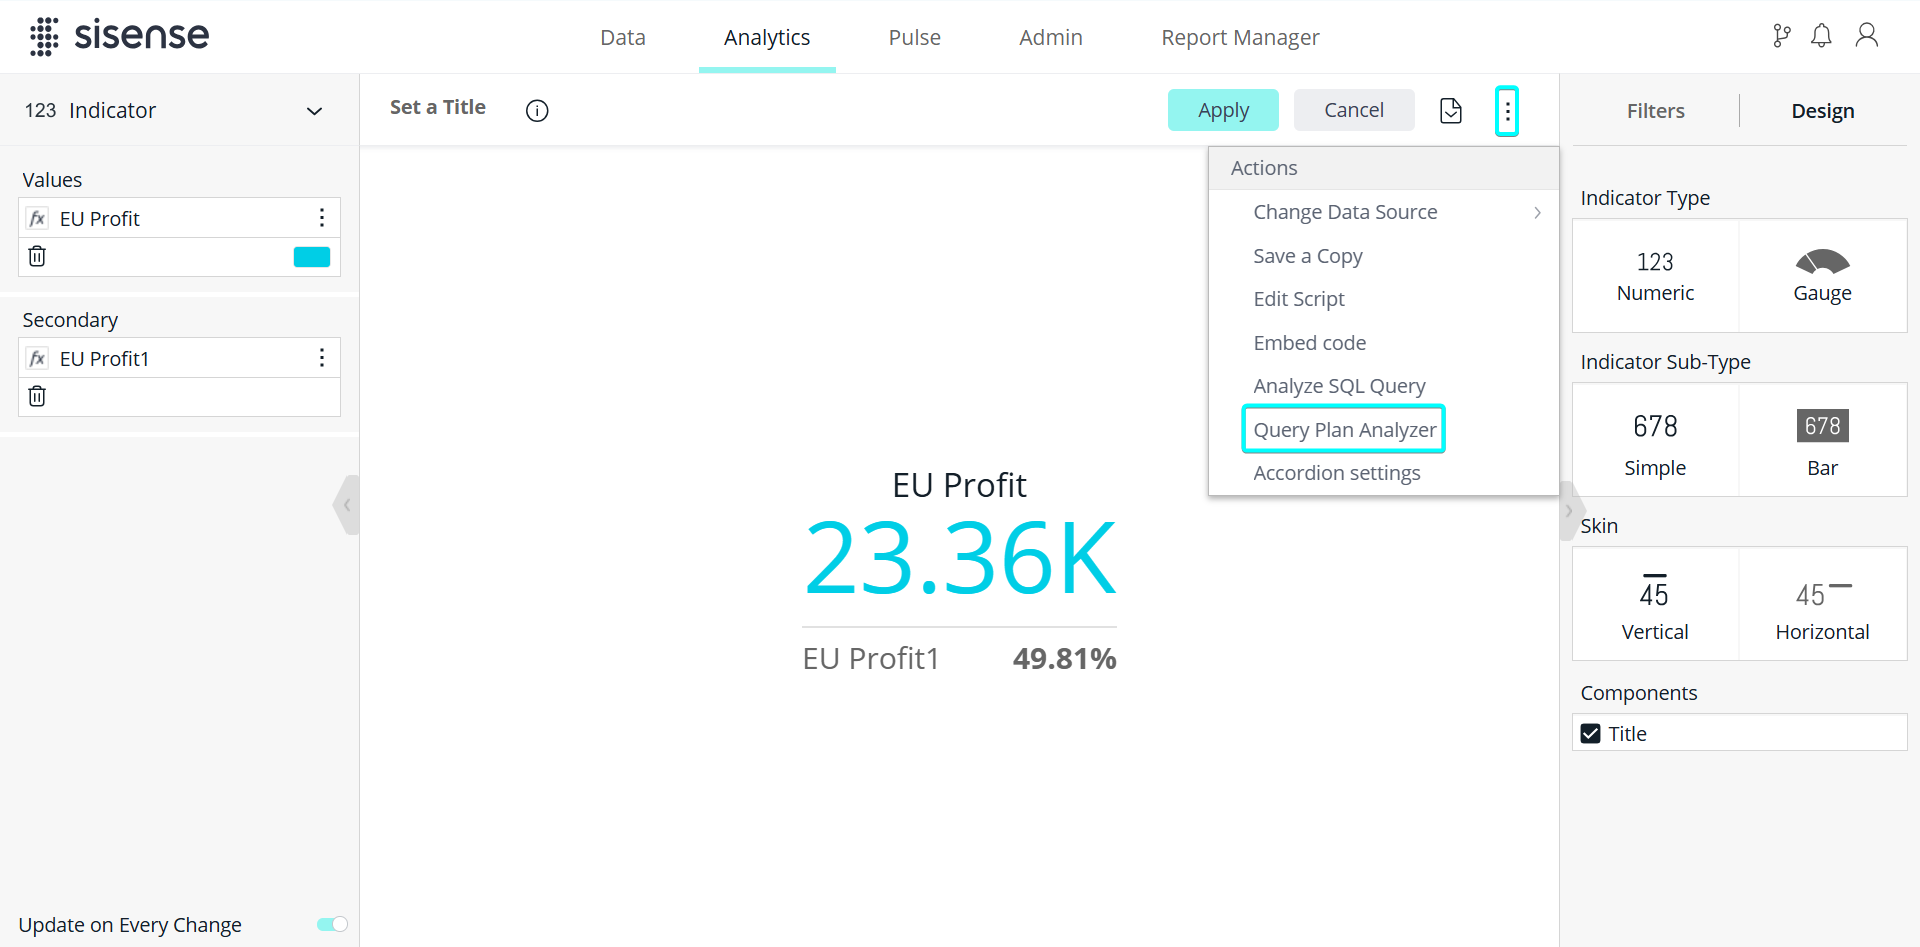Image resolution: width=1920 pixels, height=947 pixels.
Task: Select Query Plan Analyzer from Actions menu
Action: coord(1344,430)
